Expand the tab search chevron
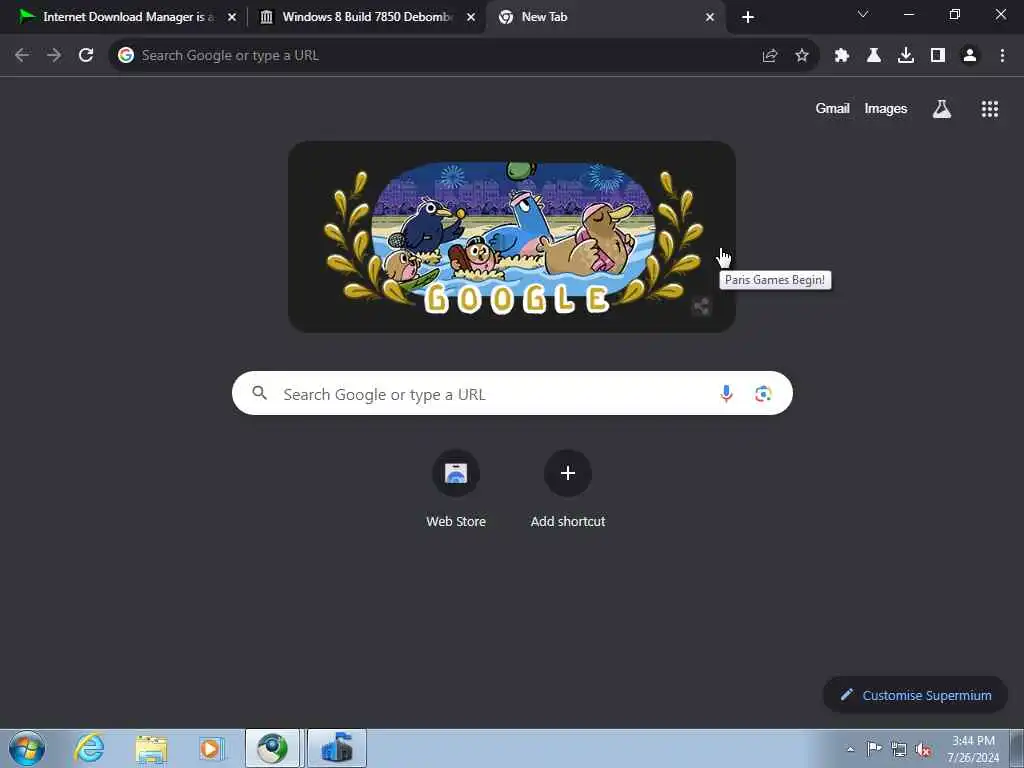Screen dimensions: 1024x768 [863, 14]
